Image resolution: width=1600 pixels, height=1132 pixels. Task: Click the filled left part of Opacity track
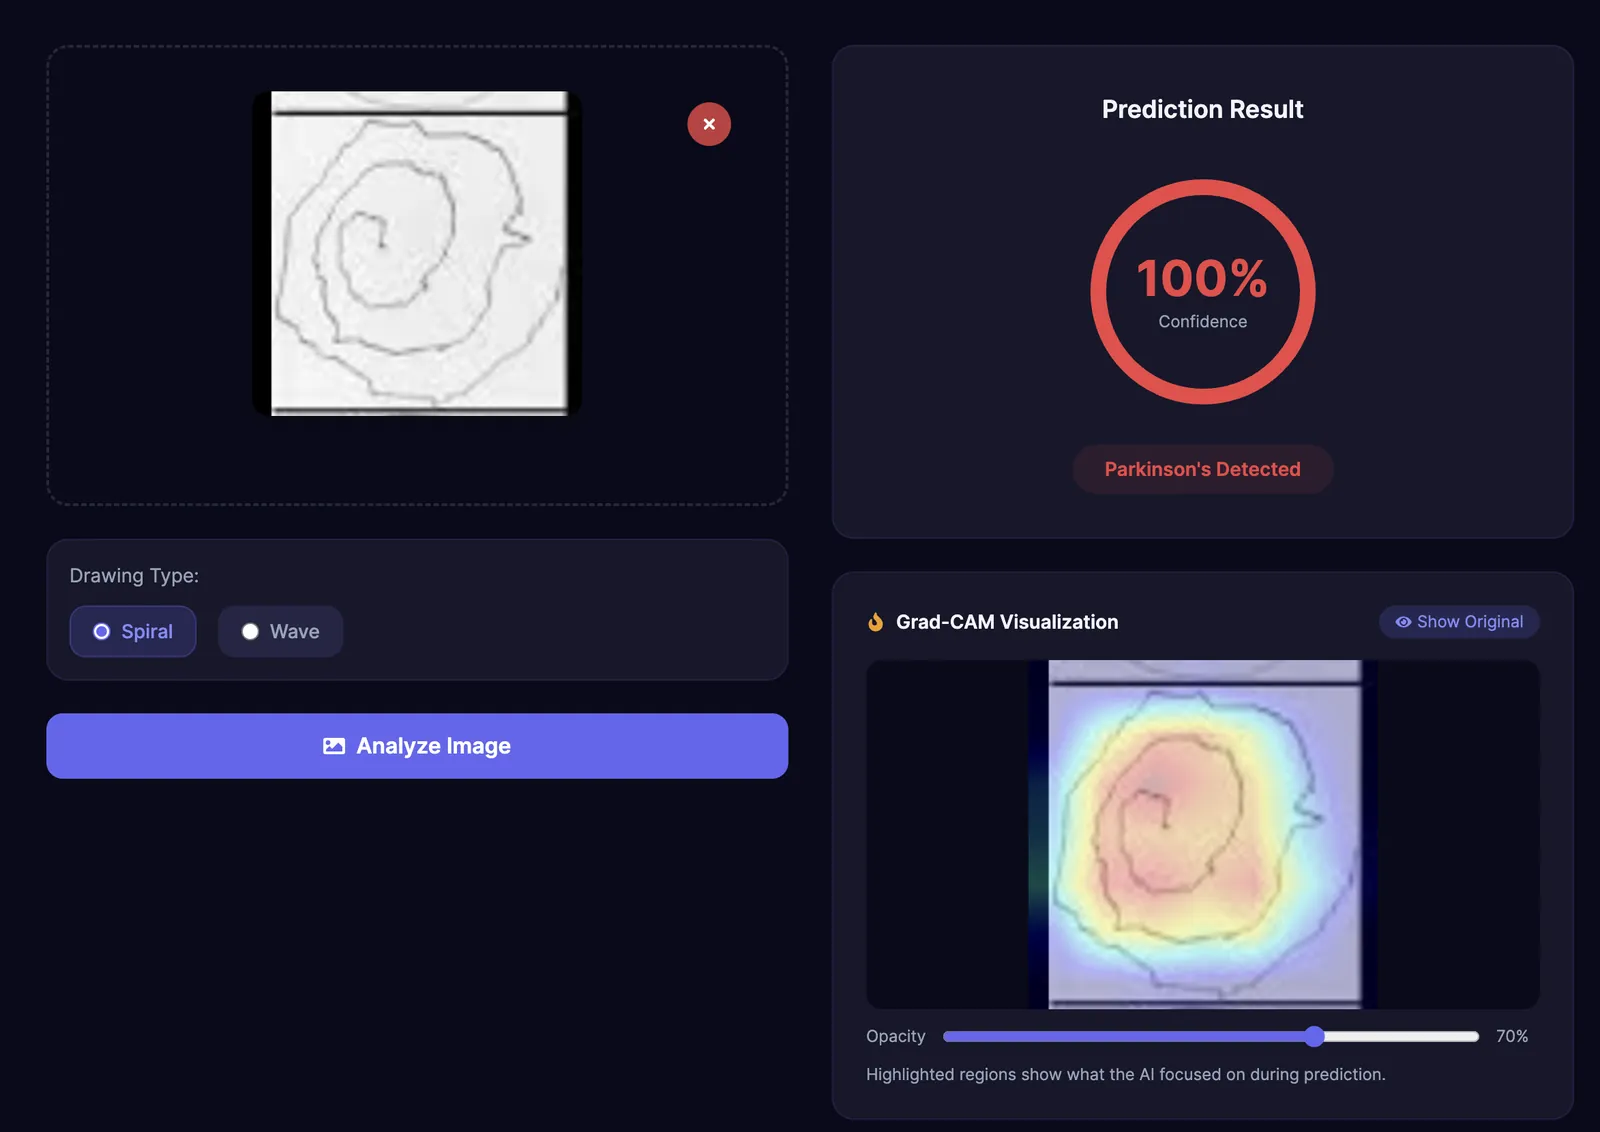tap(1123, 1036)
